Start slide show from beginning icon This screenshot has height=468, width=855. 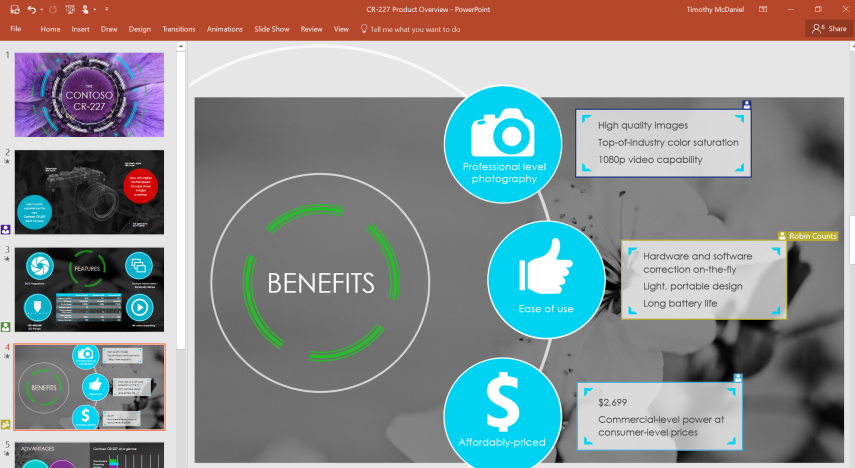[70, 9]
